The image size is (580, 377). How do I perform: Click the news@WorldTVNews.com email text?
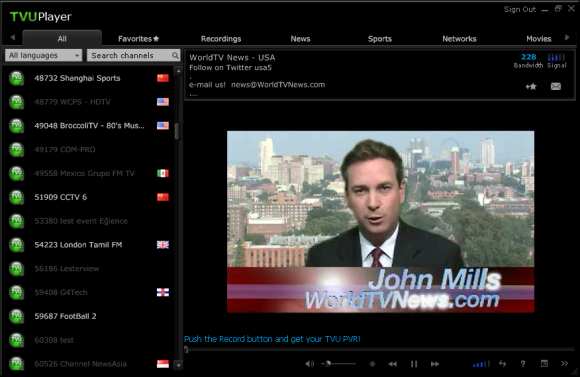click(x=278, y=85)
